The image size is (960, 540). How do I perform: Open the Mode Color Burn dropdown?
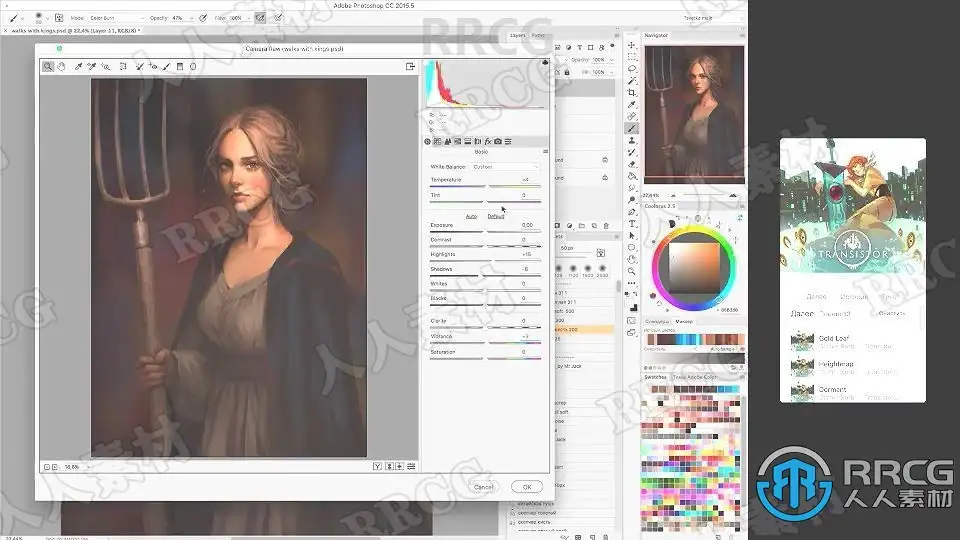pyautogui.click(x=116, y=18)
